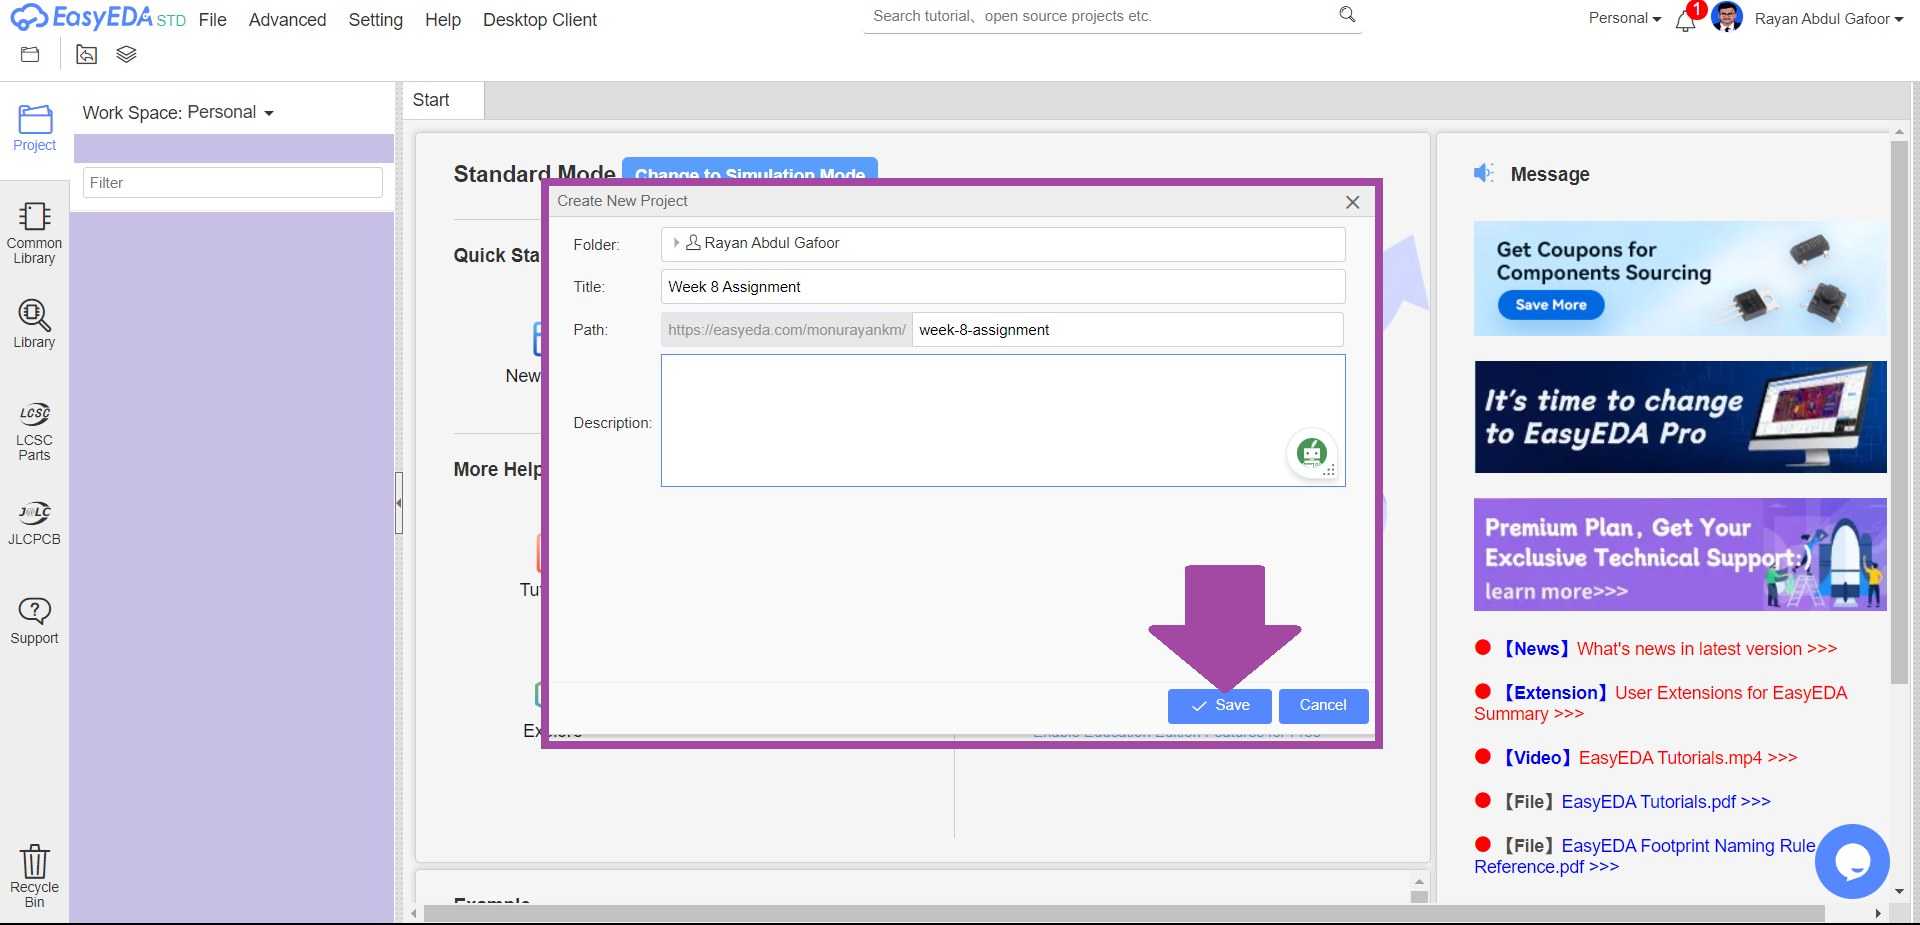
Task: Switch to the Start tab
Action: pyautogui.click(x=431, y=100)
